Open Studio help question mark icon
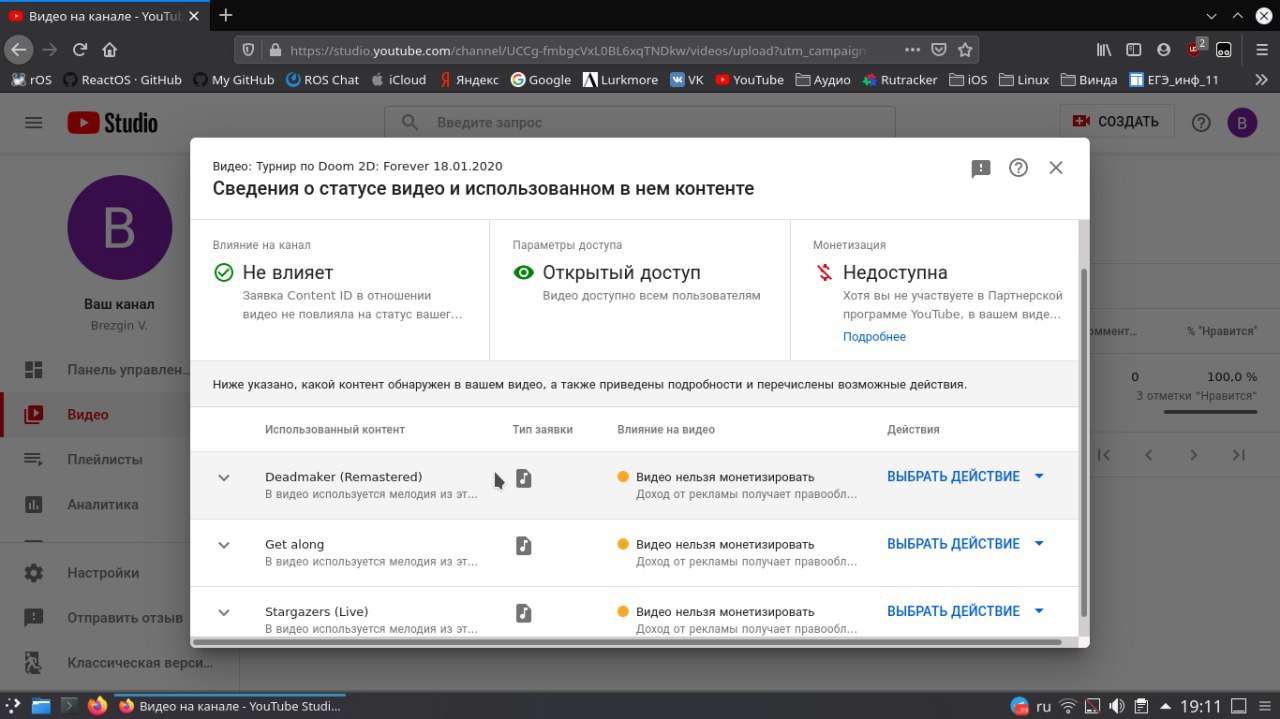Image resolution: width=1280 pixels, height=719 pixels. 1201,122
